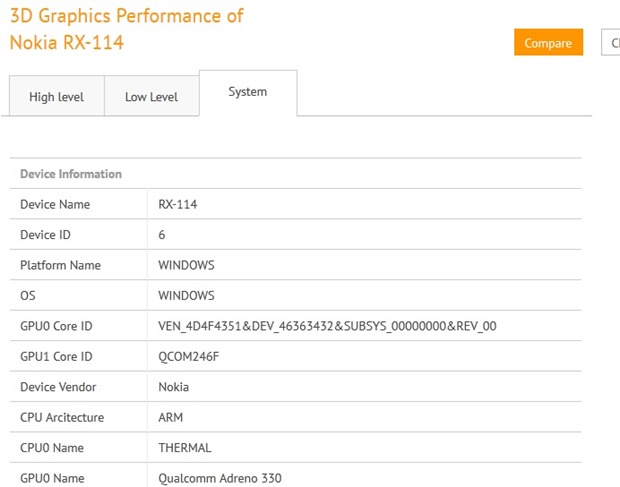
Task: Select the RX-114 device name value
Action: coord(177,204)
